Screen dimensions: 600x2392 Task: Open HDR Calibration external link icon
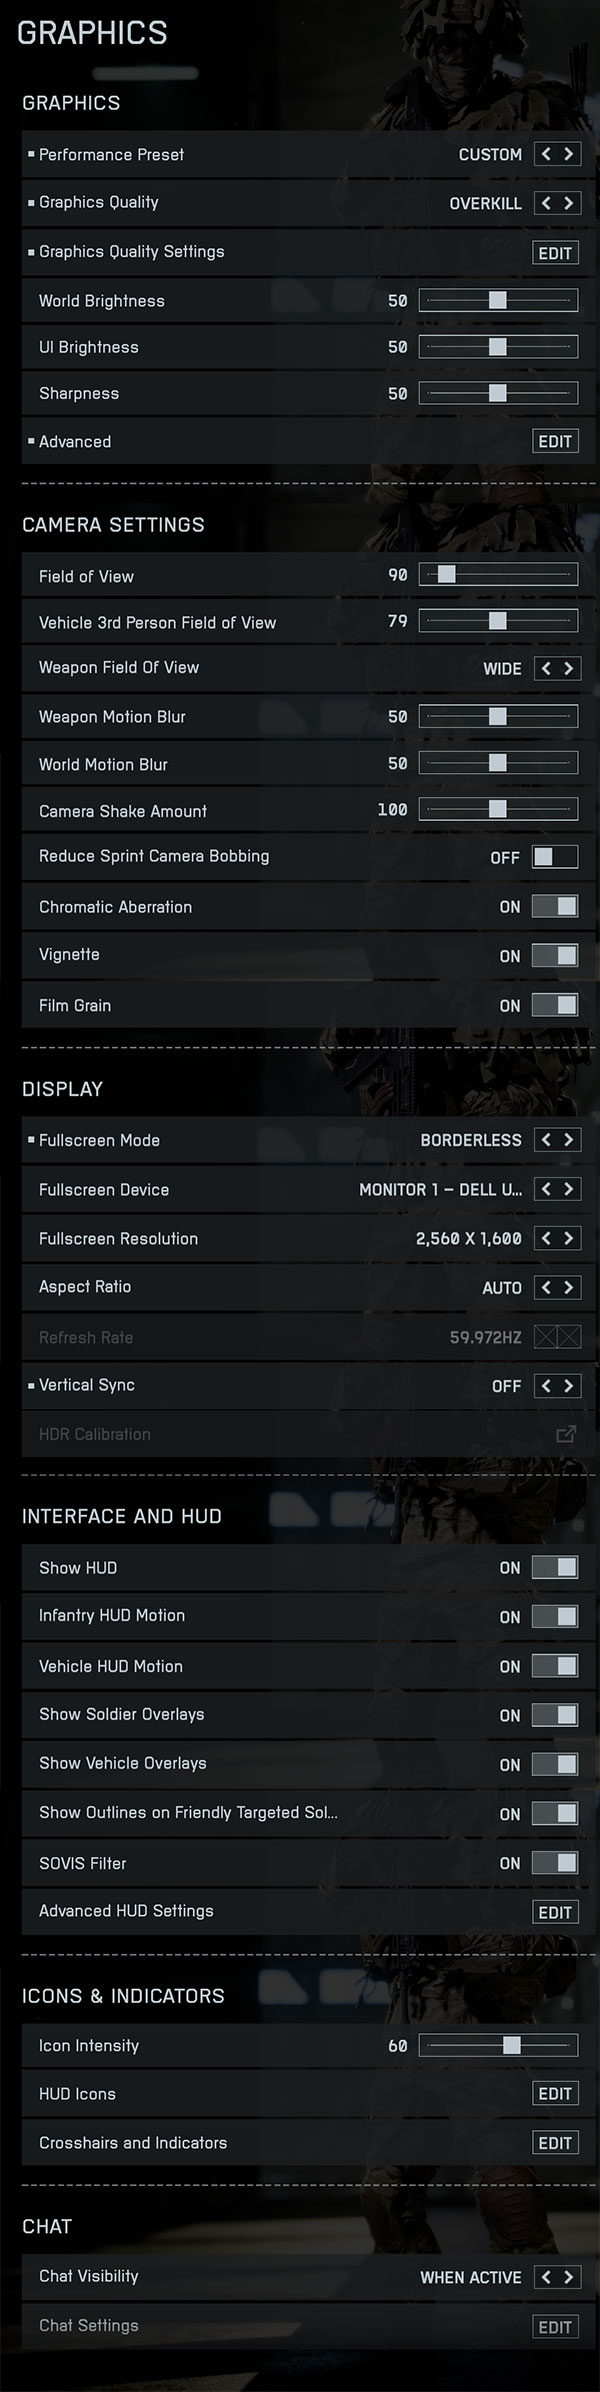(x=566, y=1435)
